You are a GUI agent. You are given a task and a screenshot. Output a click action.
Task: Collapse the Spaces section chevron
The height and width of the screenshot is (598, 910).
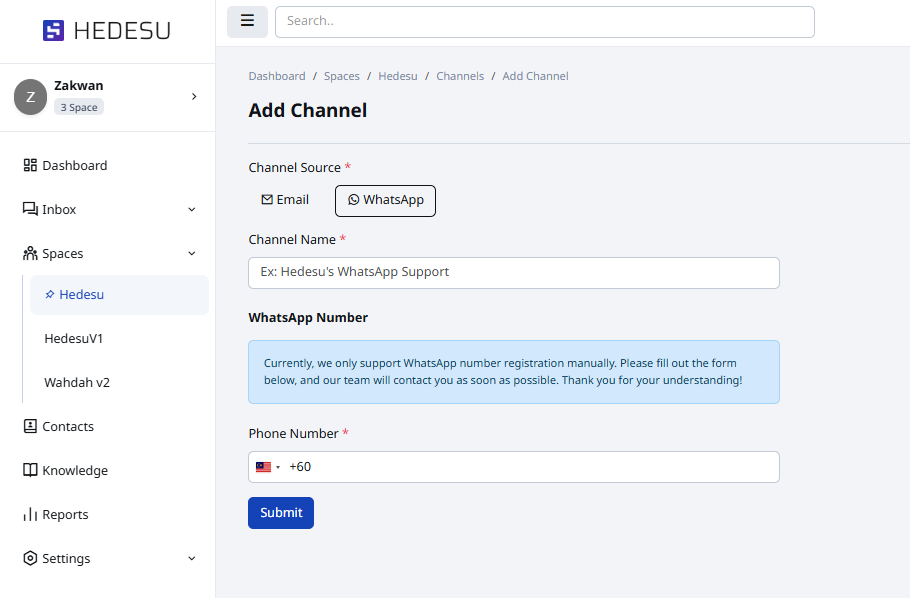[x=192, y=254]
